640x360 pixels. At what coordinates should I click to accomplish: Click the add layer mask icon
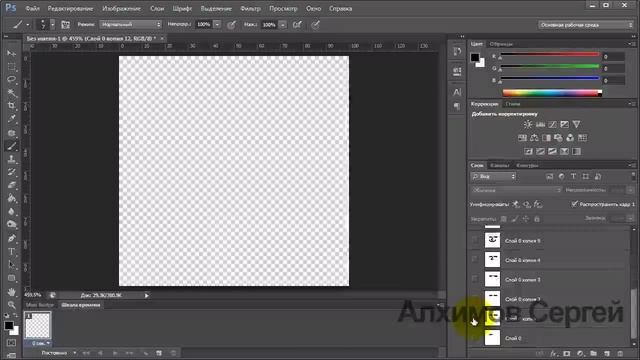click(567, 353)
